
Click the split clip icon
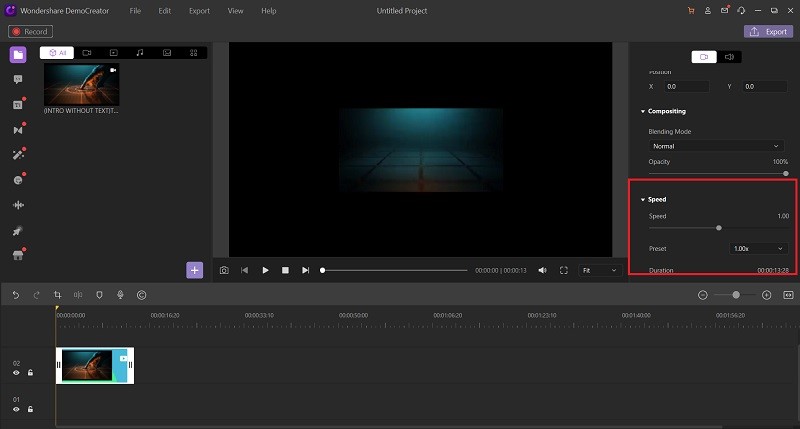coord(78,295)
